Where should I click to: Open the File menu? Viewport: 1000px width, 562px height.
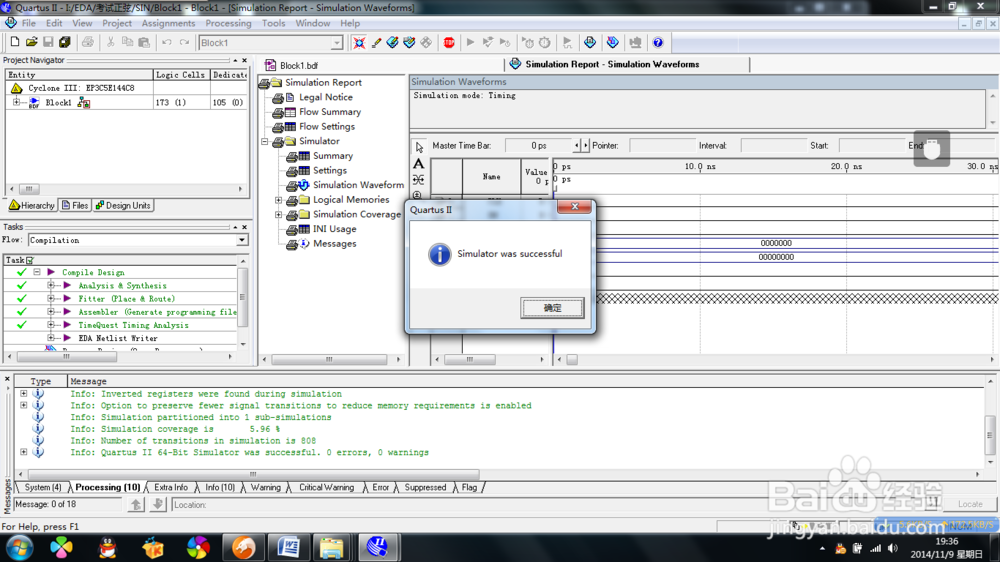(x=29, y=23)
